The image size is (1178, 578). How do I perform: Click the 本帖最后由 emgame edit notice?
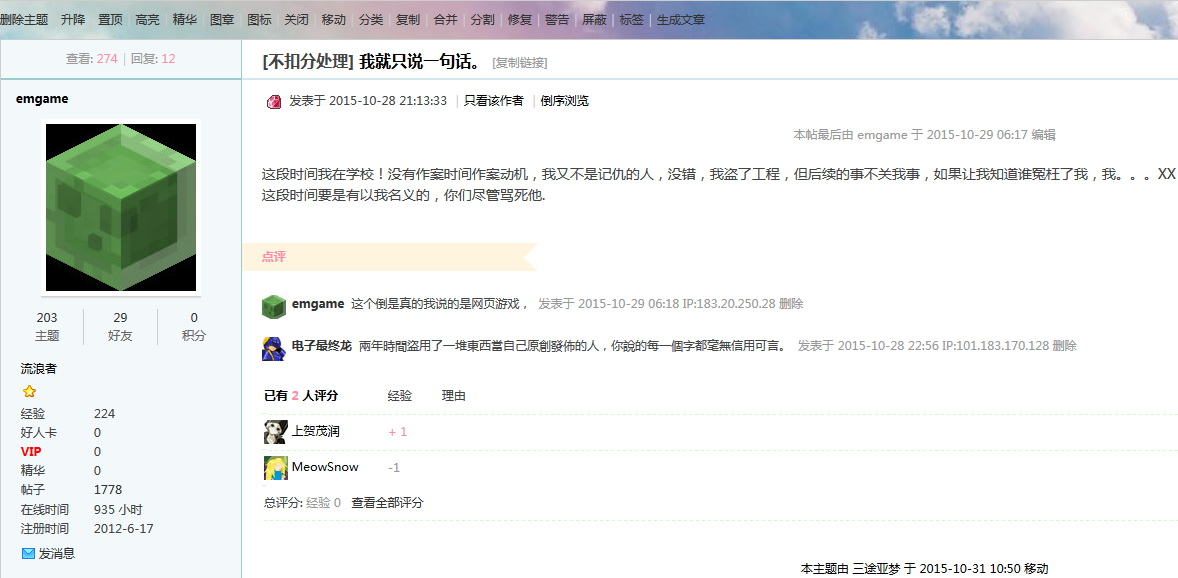pos(924,135)
